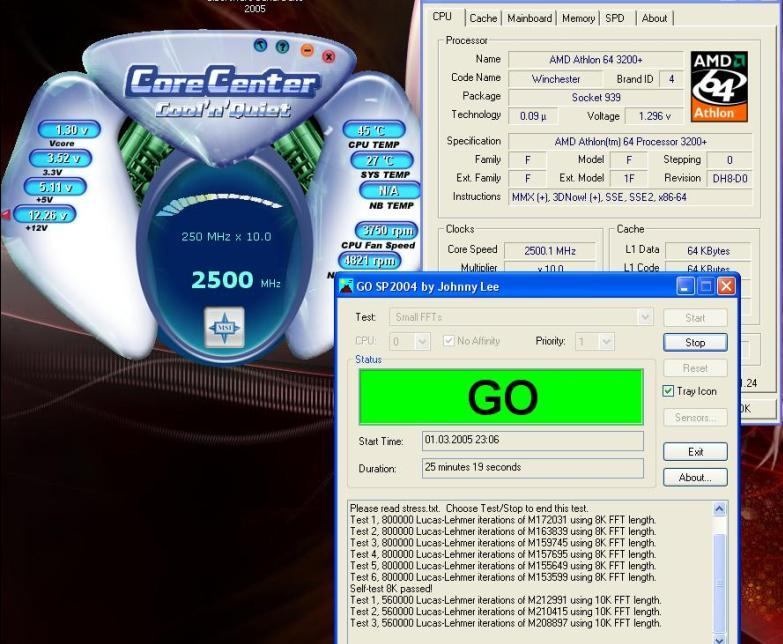Click the L1 Data value 64 KBytes
Image resolution: width=783 pixels, height=644 pixels.
(x=709, y=251)
